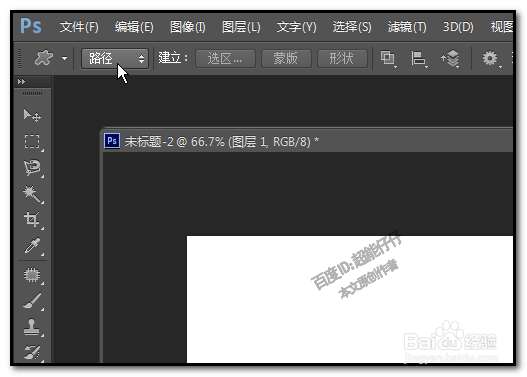Viewport: 527px width, 377px height.
Task: Click the 蒙版 button
Action: pos(286,59)
